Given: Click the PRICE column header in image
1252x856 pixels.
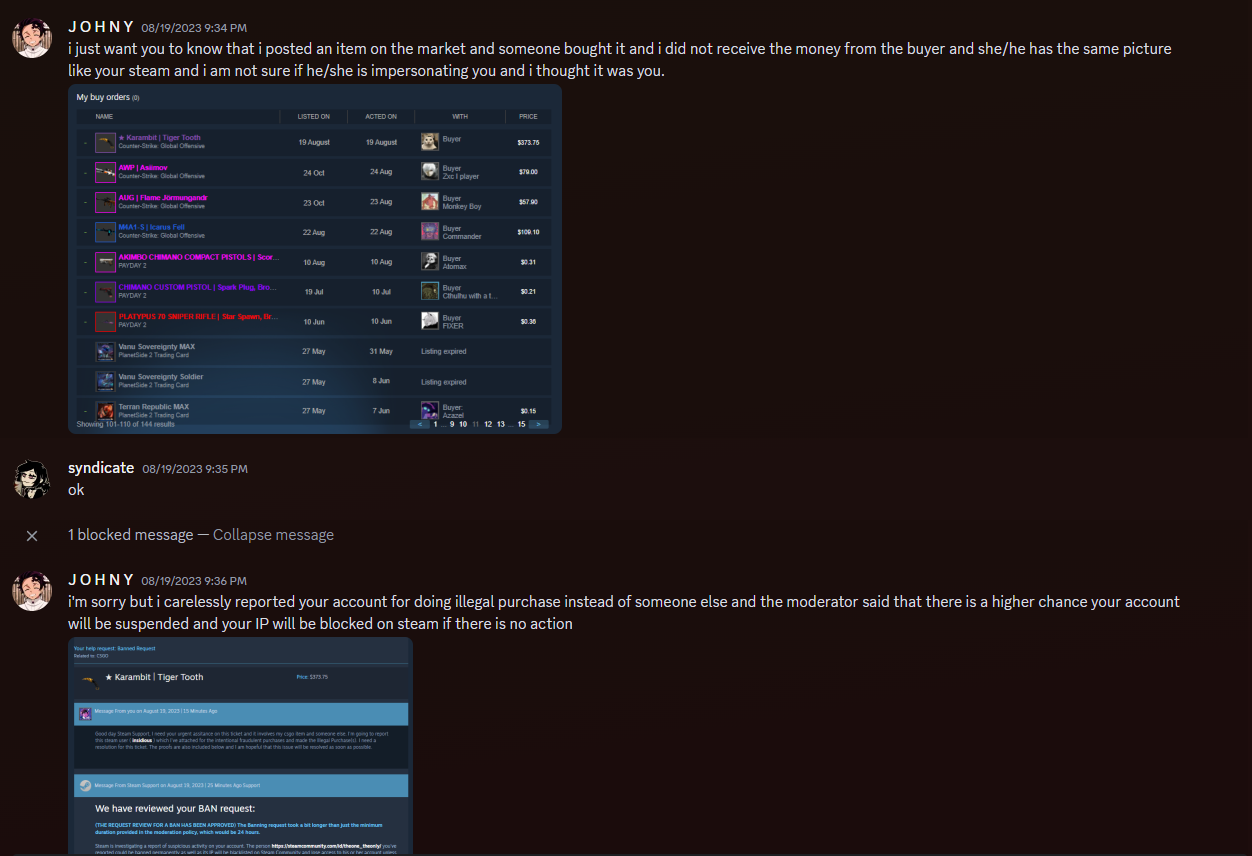Looking at the screenshot, I should coord(528,117).
